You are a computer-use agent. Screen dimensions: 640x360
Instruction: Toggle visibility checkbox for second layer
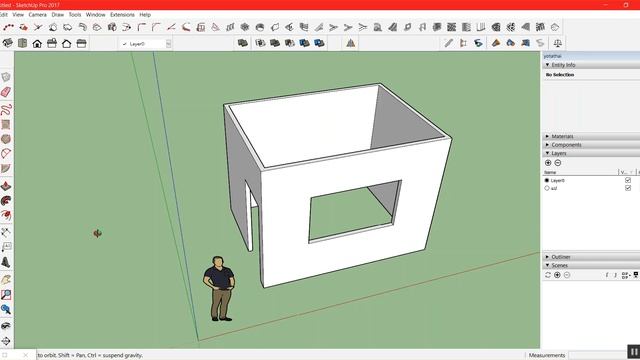(x=628, y=188)
